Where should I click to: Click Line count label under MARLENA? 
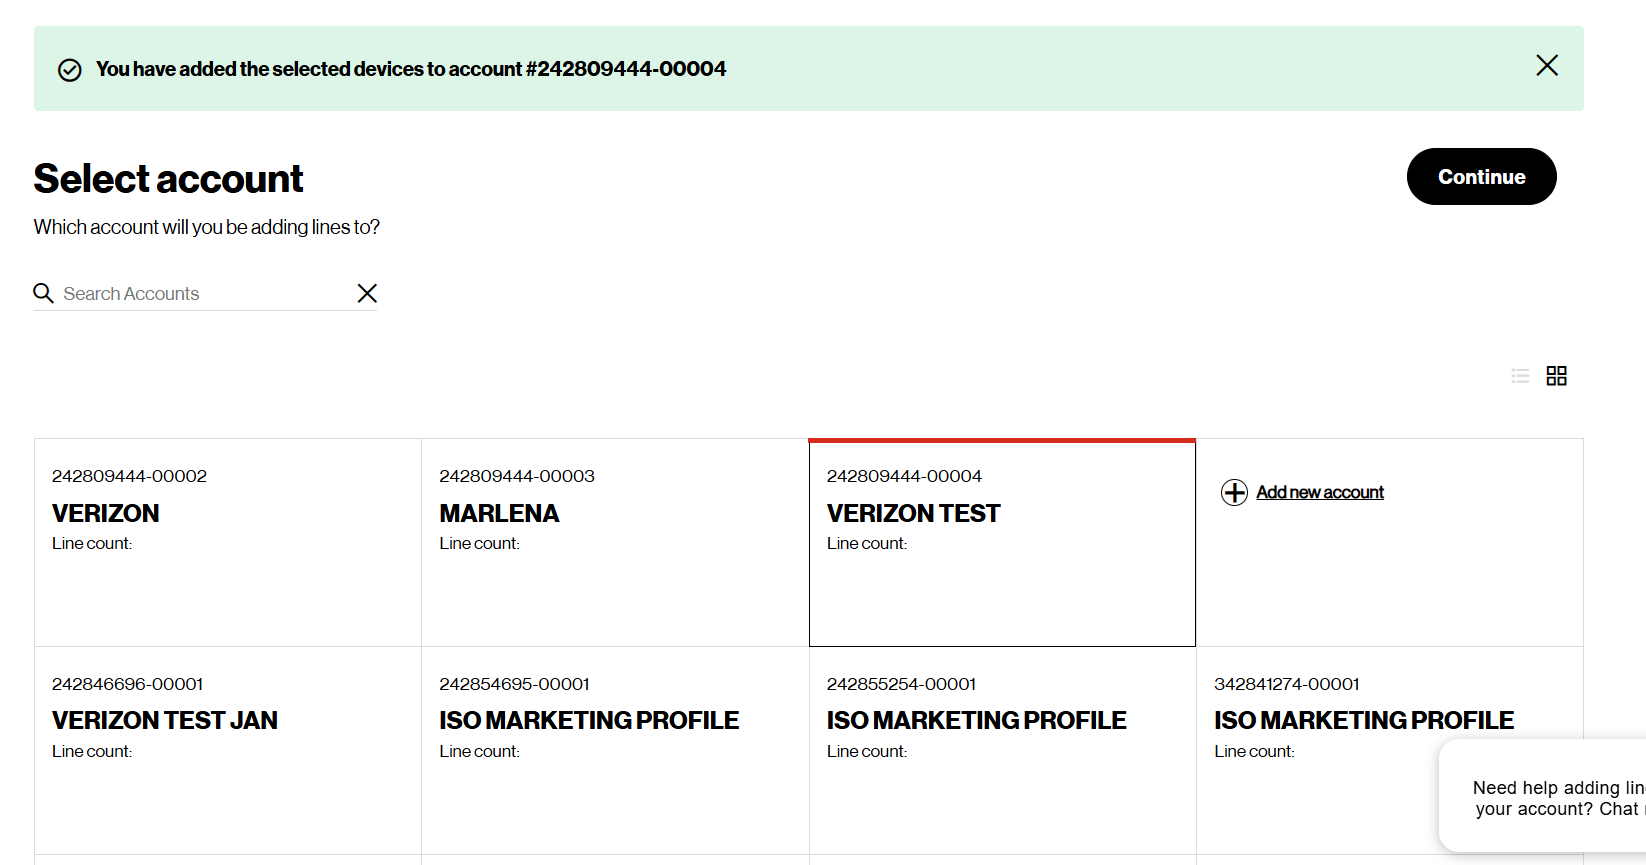coord(479,543)
